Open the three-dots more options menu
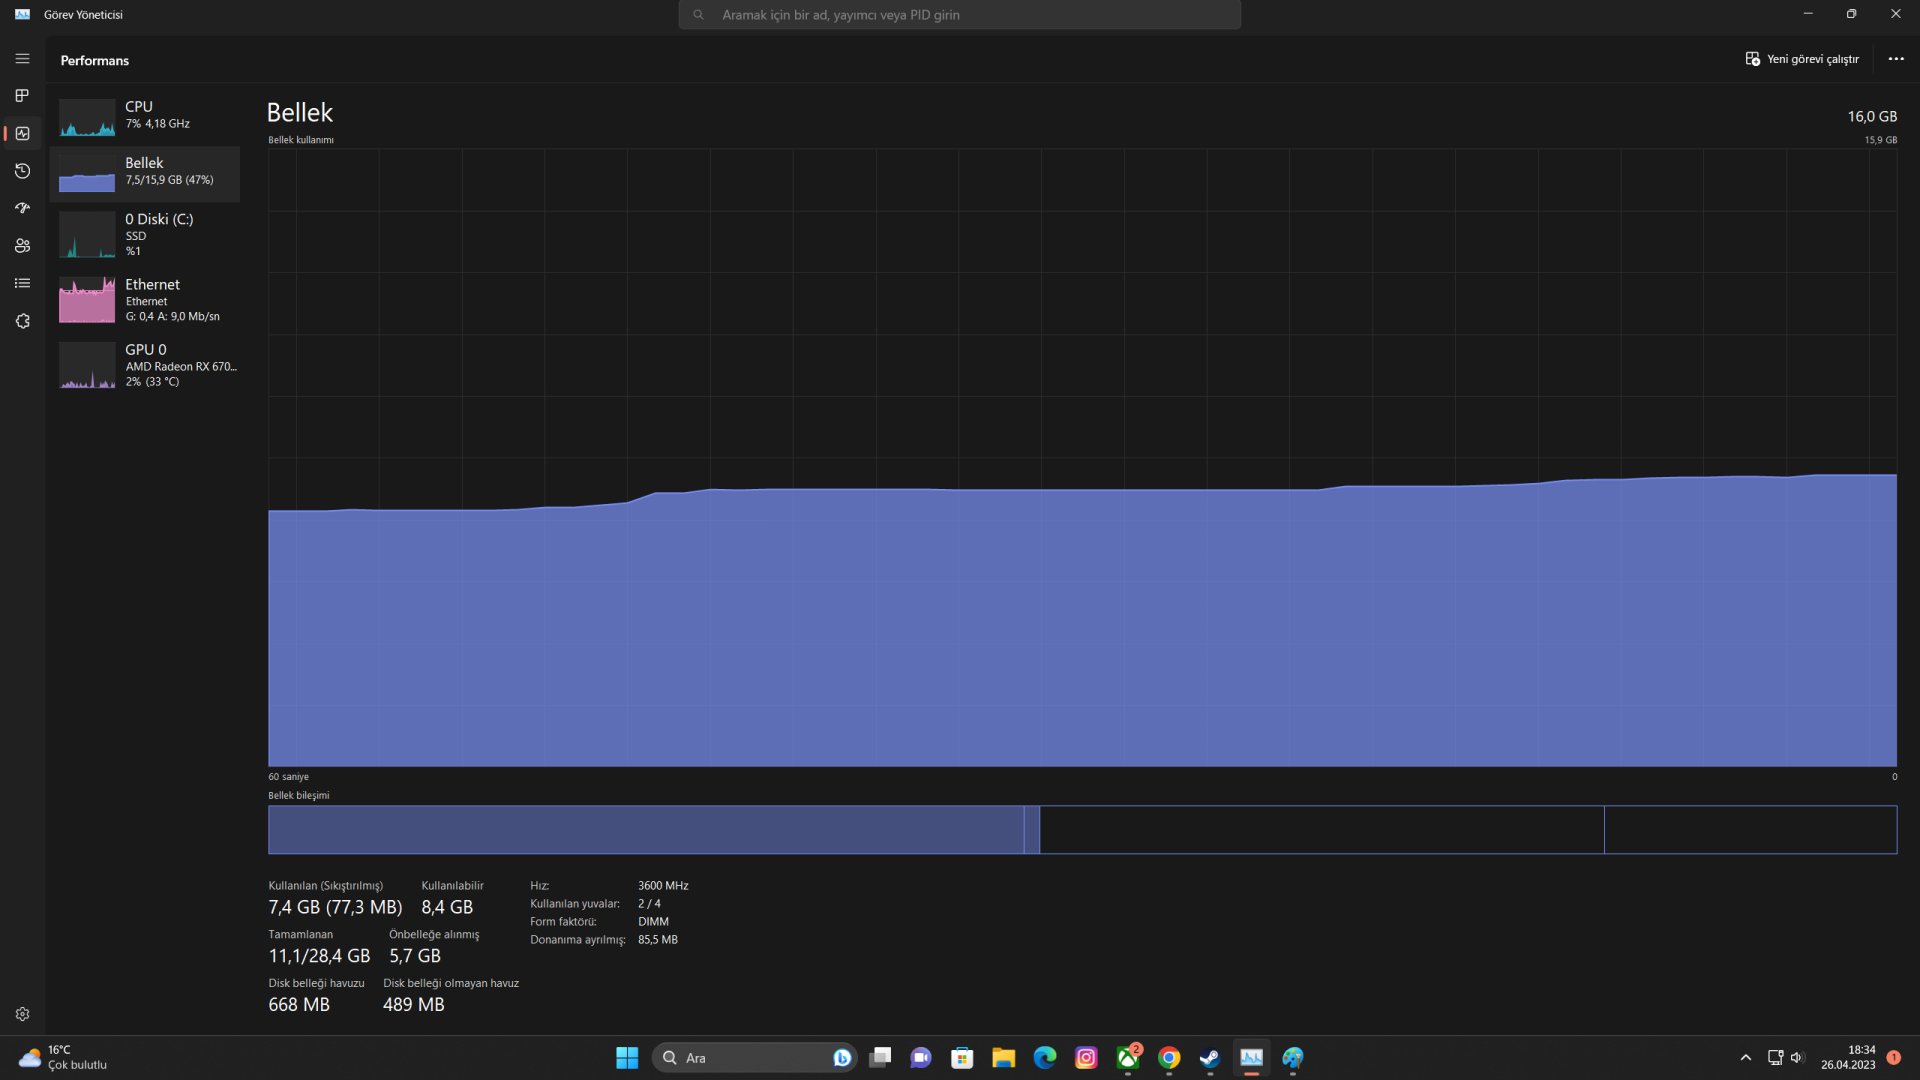The image size is (1920, 1080). 1895,59
